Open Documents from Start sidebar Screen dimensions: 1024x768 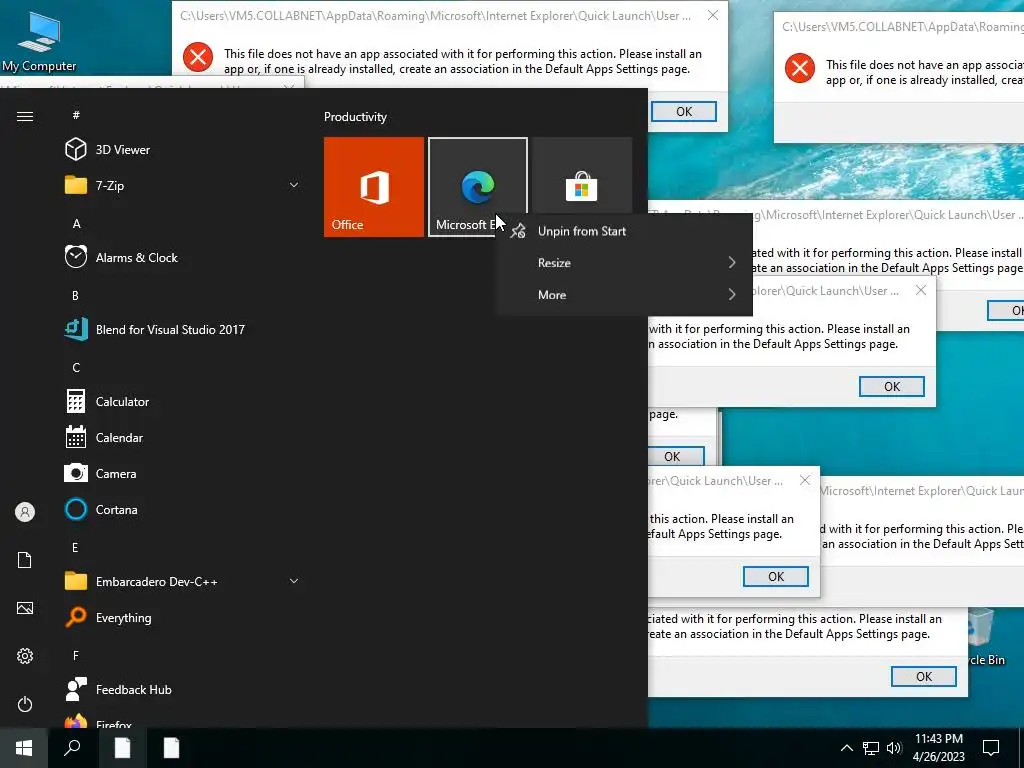tap(25, 560)
